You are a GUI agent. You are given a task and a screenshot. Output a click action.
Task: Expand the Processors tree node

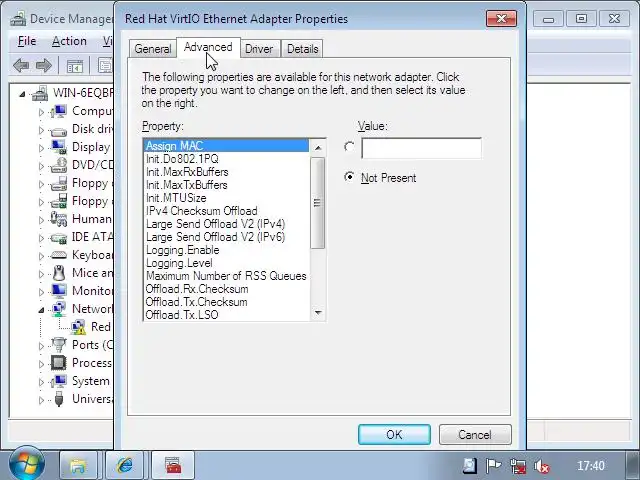coord(41,364)
